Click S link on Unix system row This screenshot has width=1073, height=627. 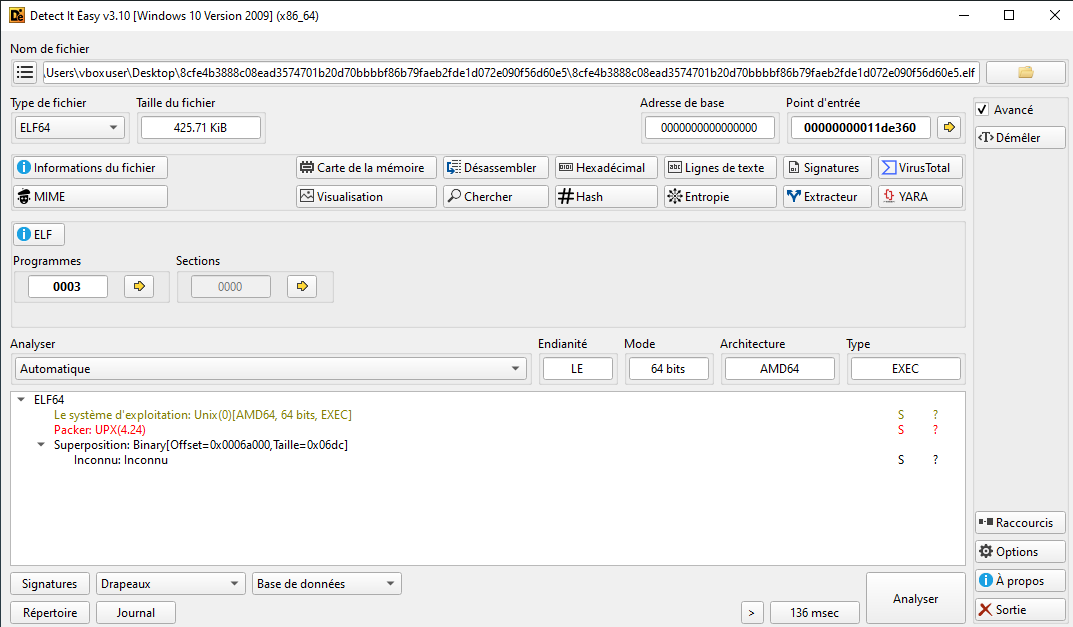coord(901,415)
